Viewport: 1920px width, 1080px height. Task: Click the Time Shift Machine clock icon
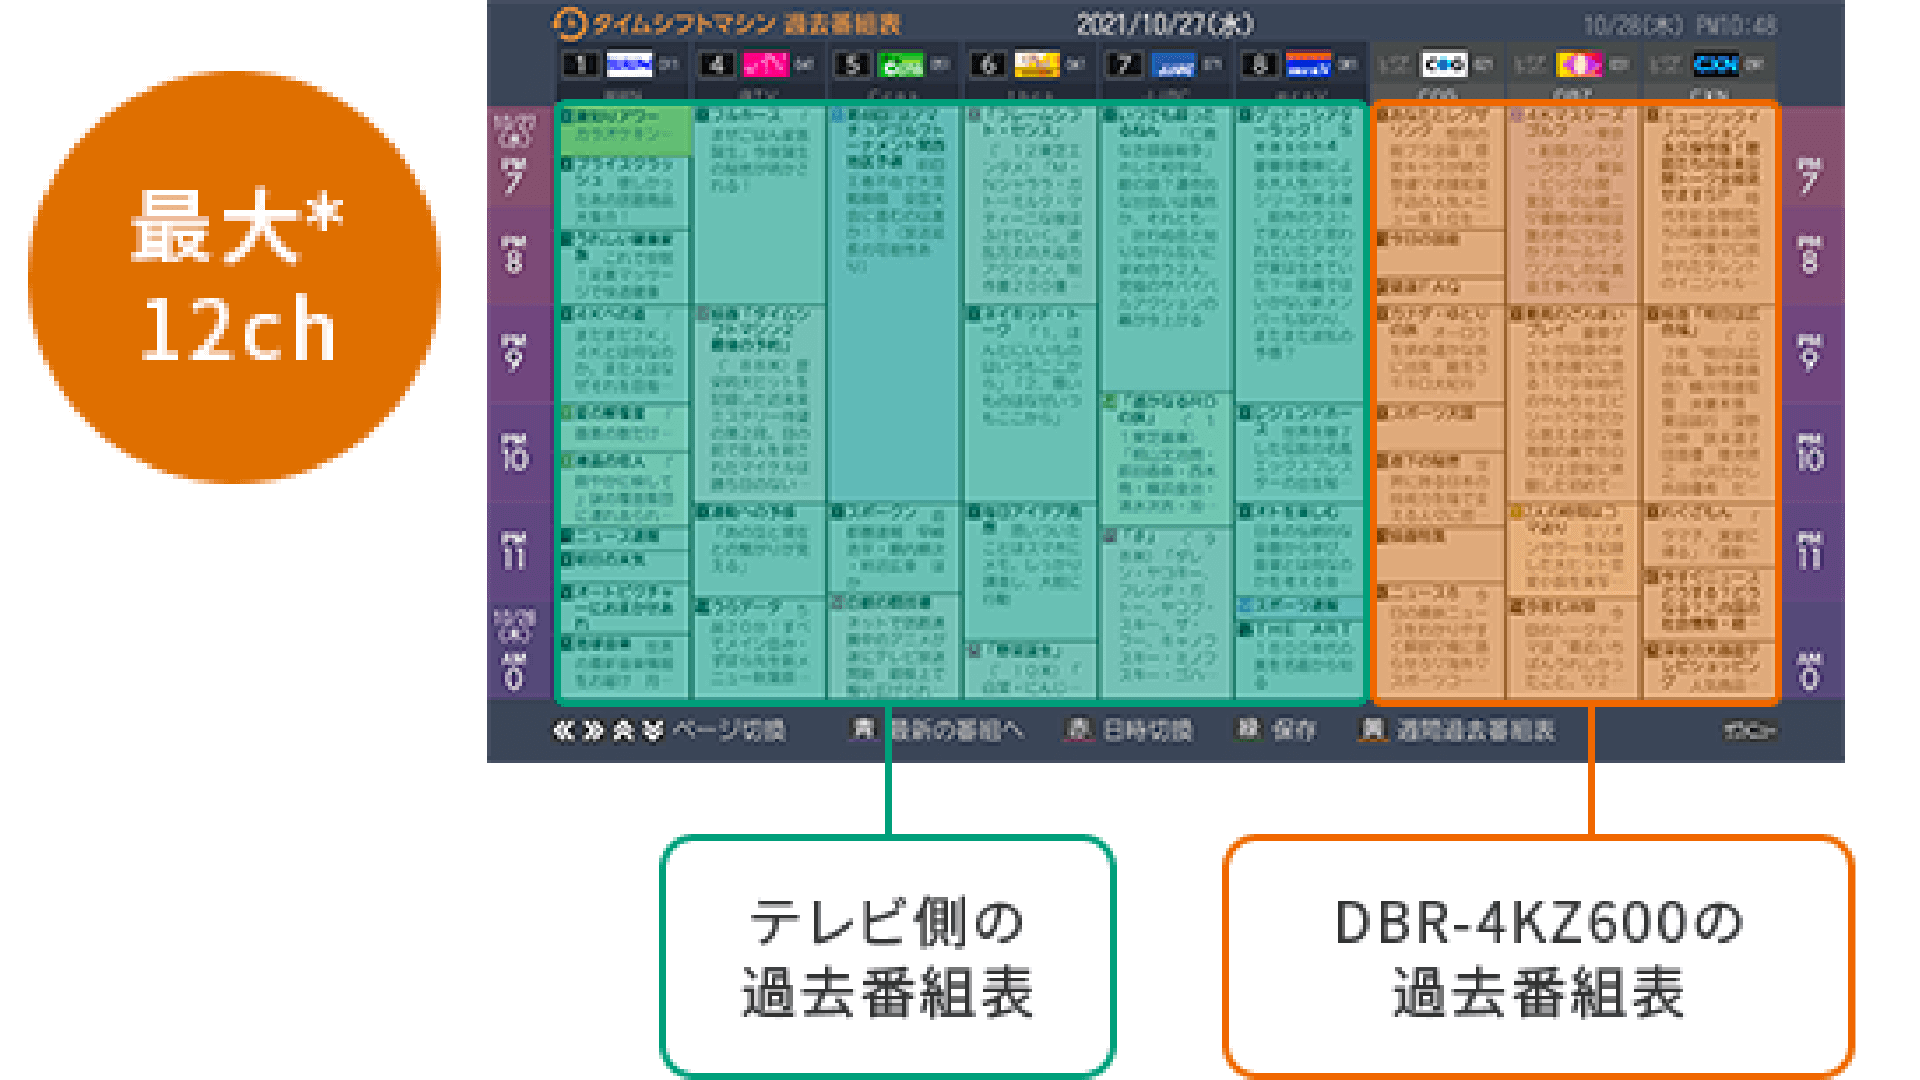(569, 23)
